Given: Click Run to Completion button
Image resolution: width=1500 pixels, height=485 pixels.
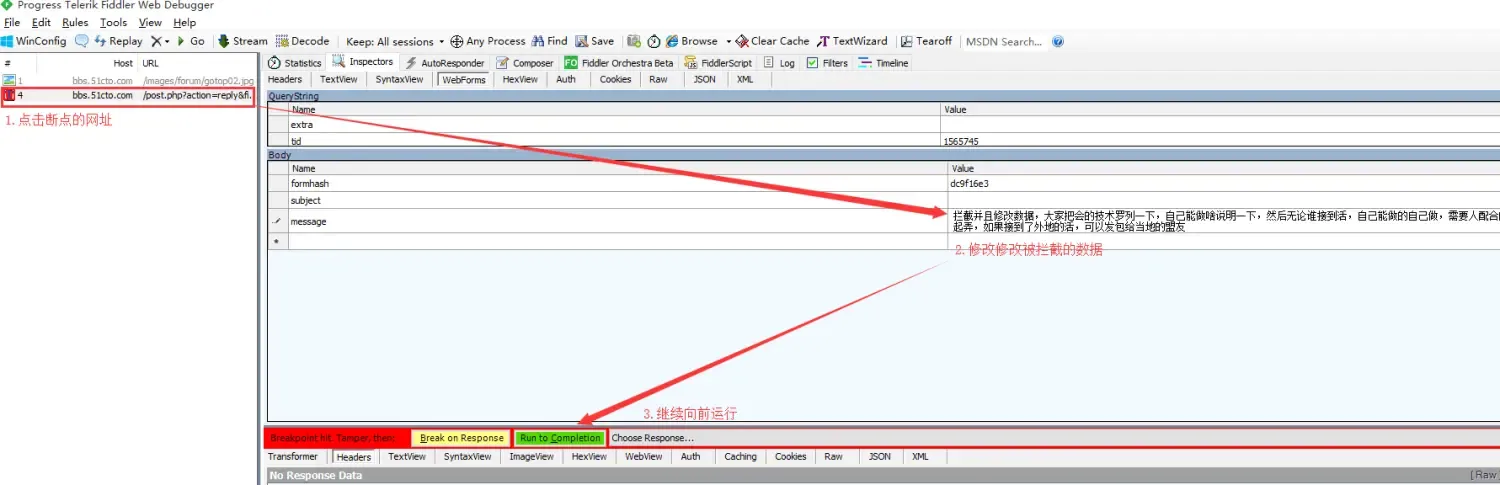Looking at the screenshot, I should (560, 438).
